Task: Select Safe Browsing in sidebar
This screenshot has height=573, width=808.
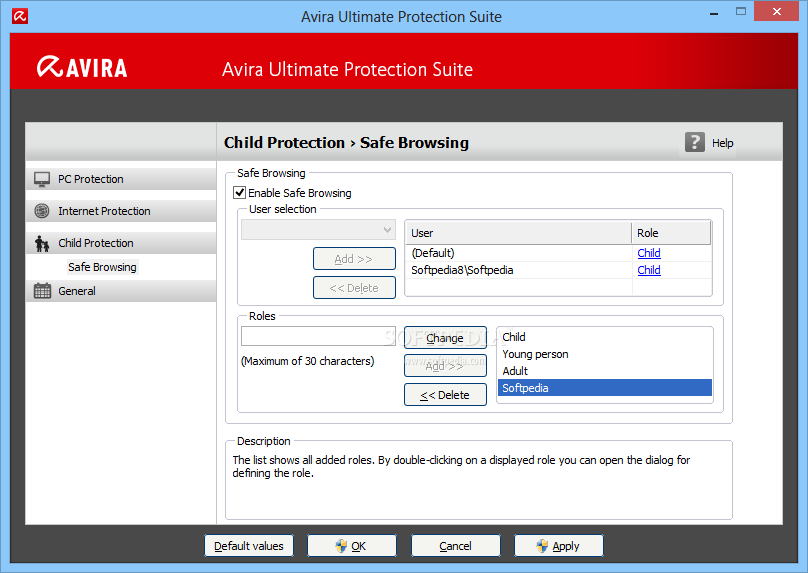Action: point(102,267)
